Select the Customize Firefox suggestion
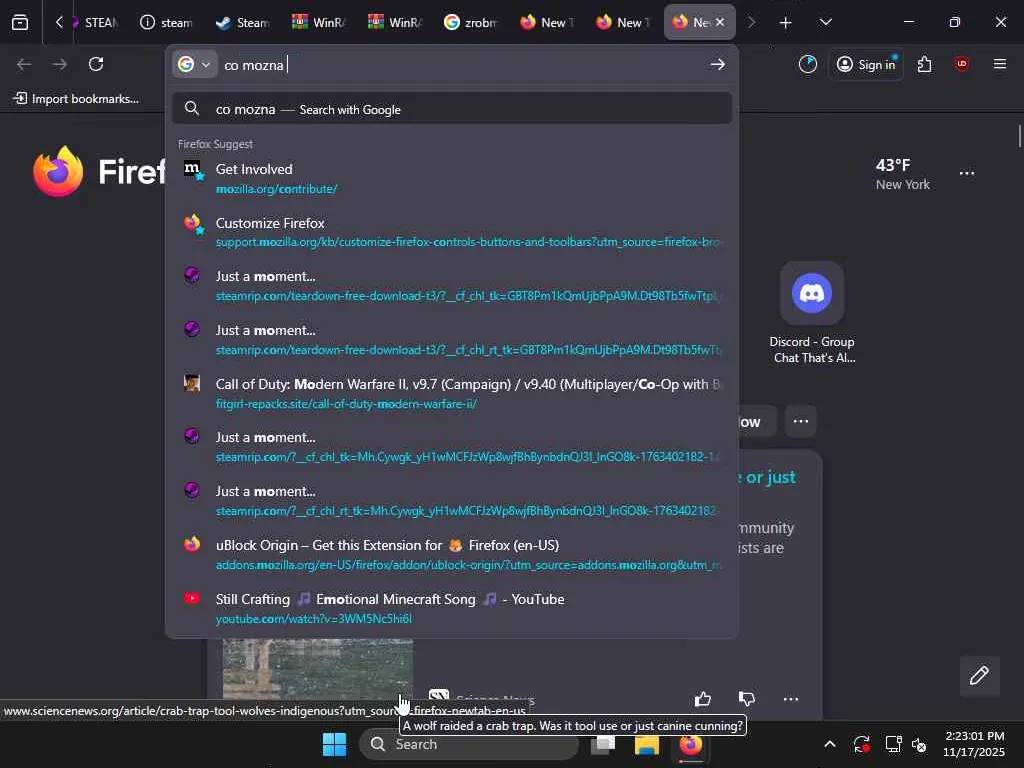Screen dimensions: 1024x768 click(x=452, y=232)
